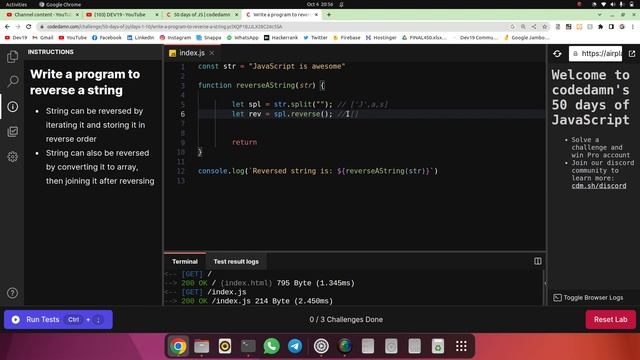Open the Trash from the dock
640x360 pixels.
(438, 346)
